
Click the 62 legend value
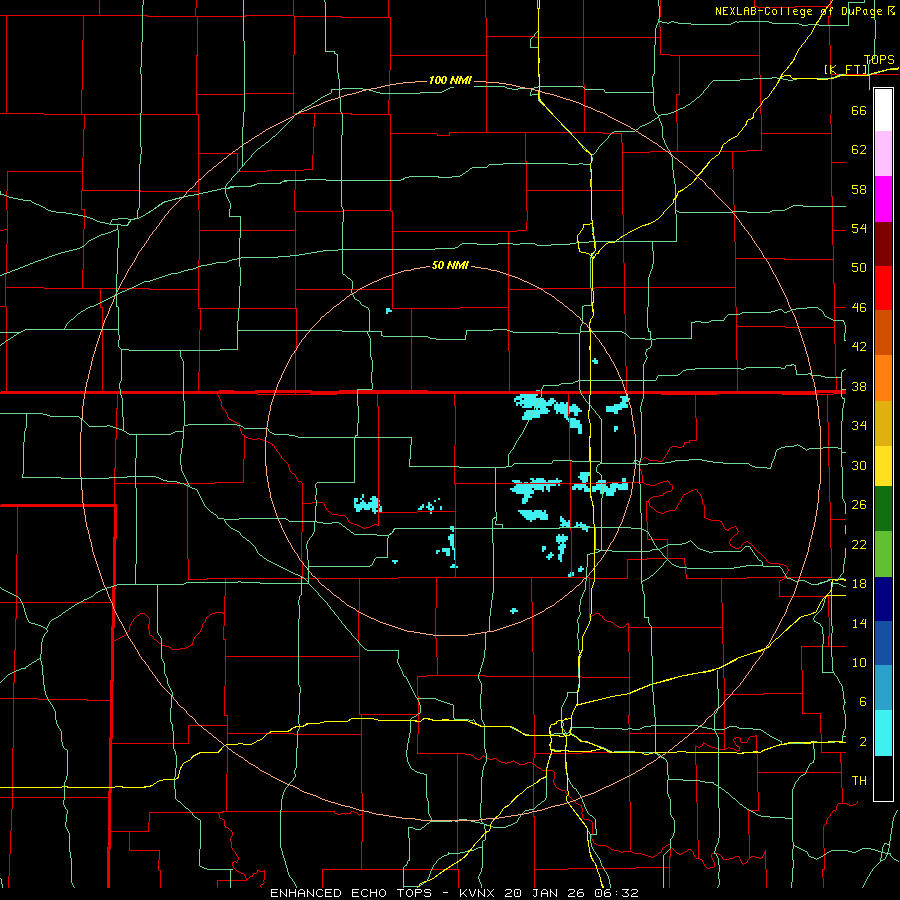(x=859, y=150)
